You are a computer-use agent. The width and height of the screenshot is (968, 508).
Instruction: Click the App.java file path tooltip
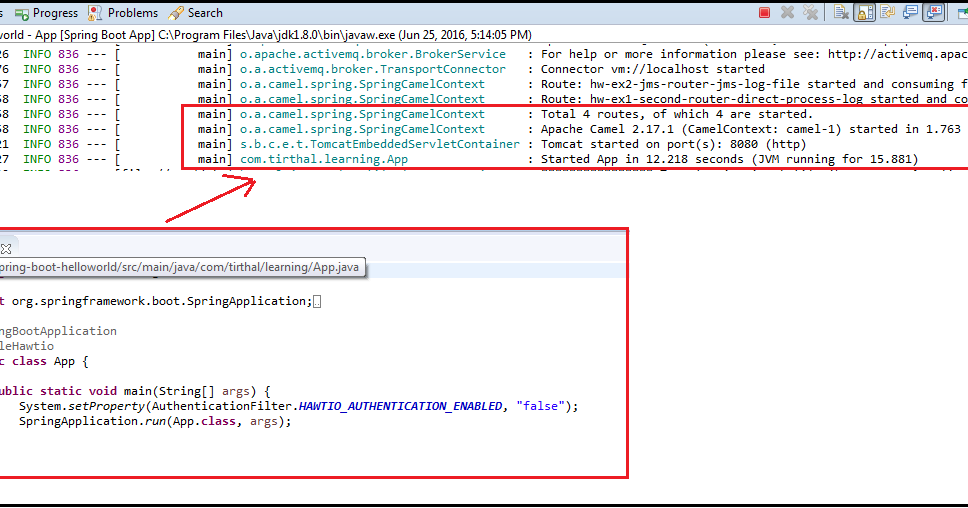pos(183,267)
